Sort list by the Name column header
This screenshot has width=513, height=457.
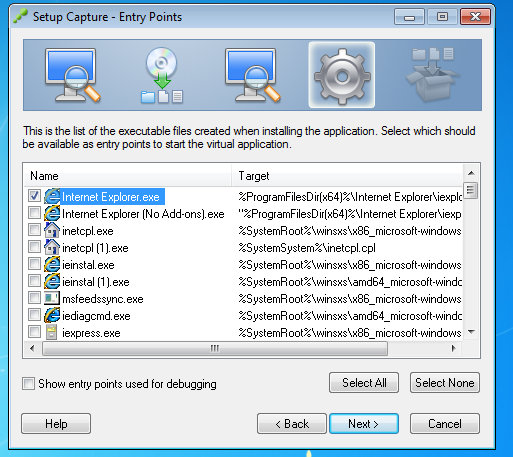[x=128, y=176]
